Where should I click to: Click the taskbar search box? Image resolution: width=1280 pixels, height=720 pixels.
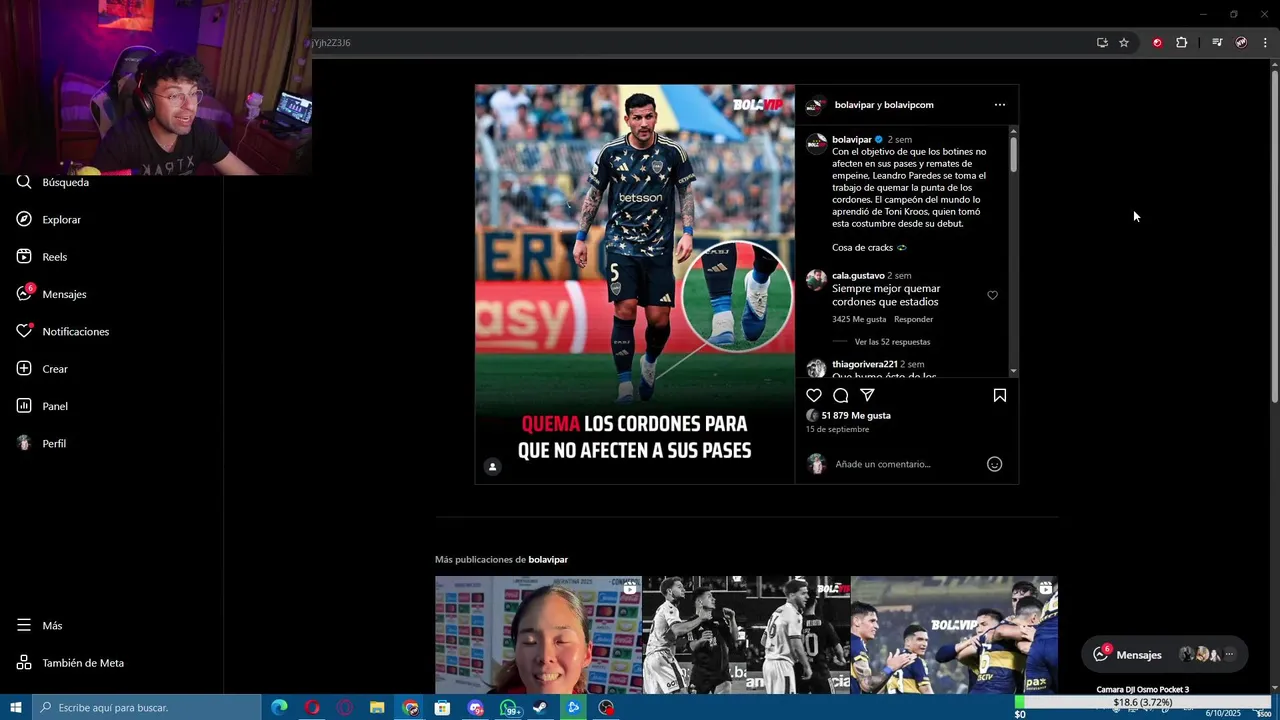[146, 707]
